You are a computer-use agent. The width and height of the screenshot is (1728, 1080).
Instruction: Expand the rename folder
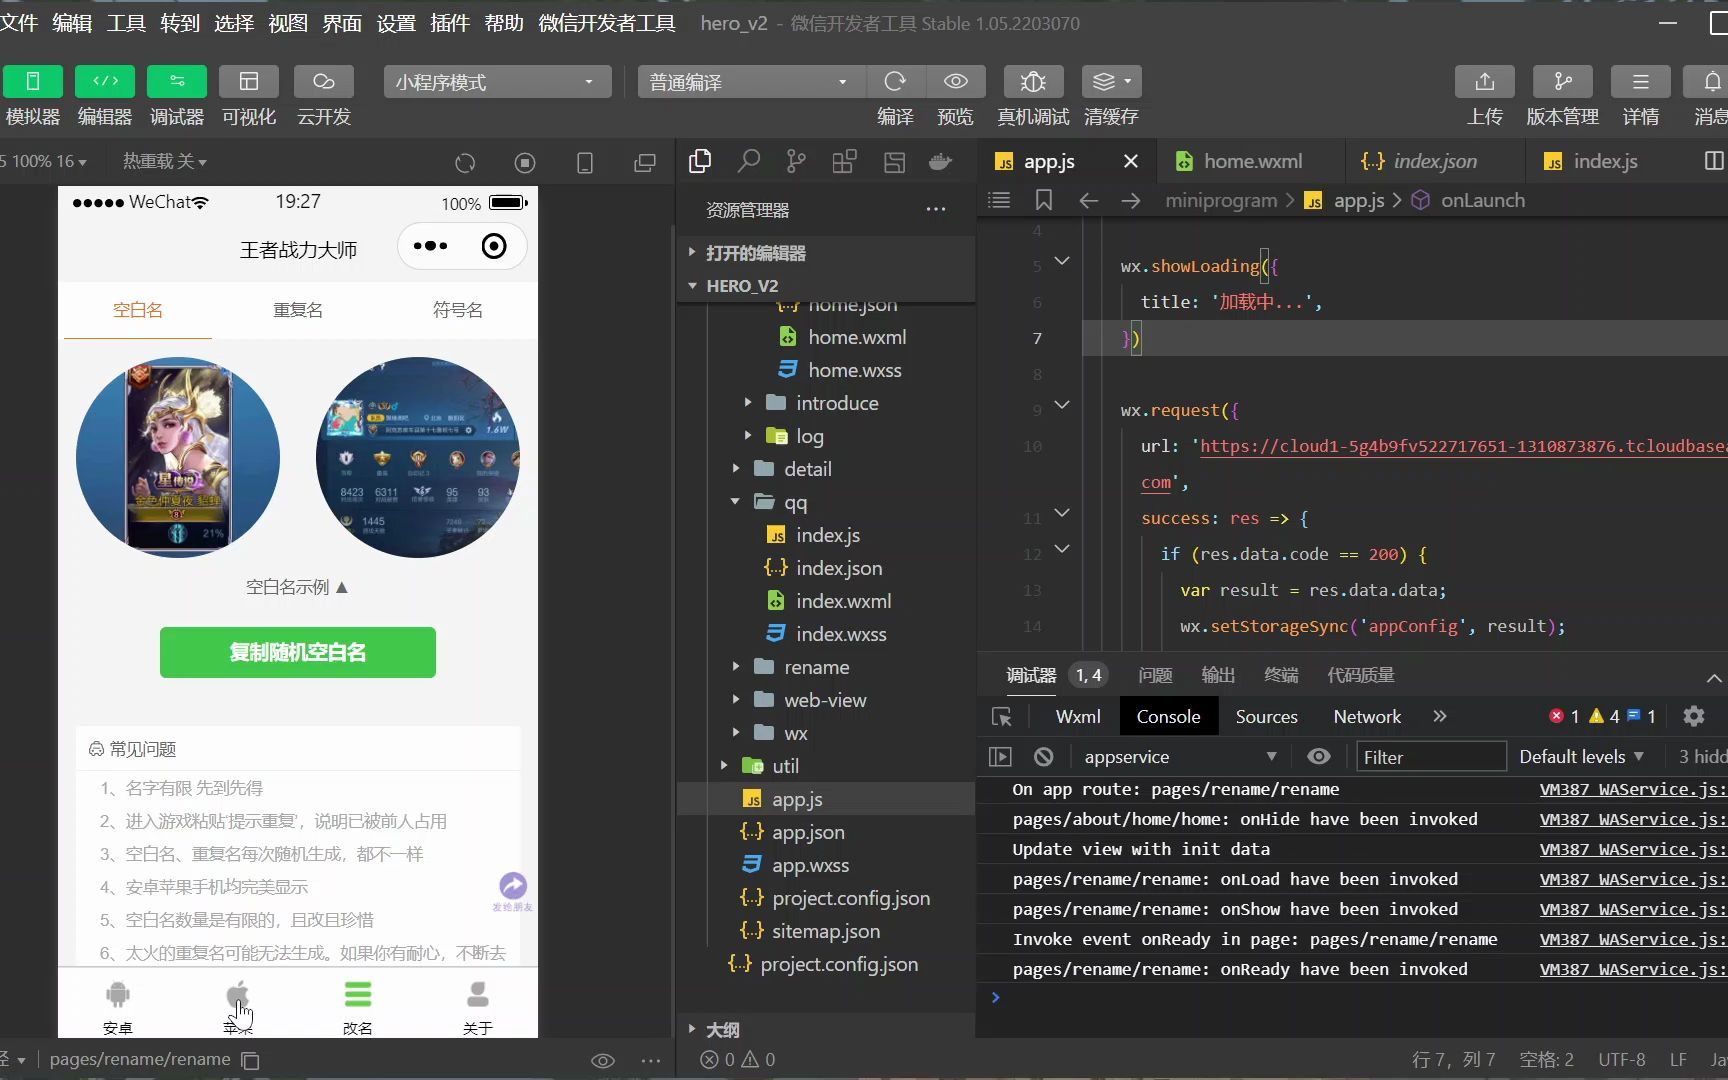(x=825, y=667)
